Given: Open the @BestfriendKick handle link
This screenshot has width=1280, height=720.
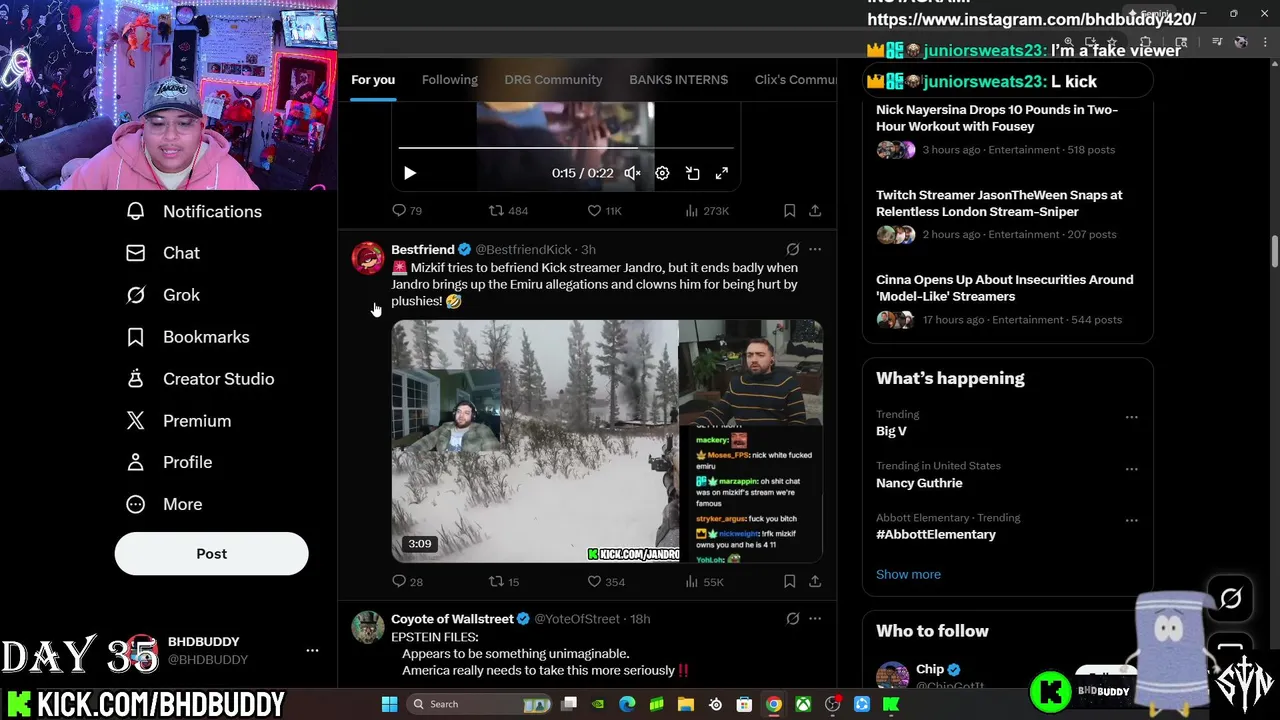Looking at the screenshot, I should [523, 249].
